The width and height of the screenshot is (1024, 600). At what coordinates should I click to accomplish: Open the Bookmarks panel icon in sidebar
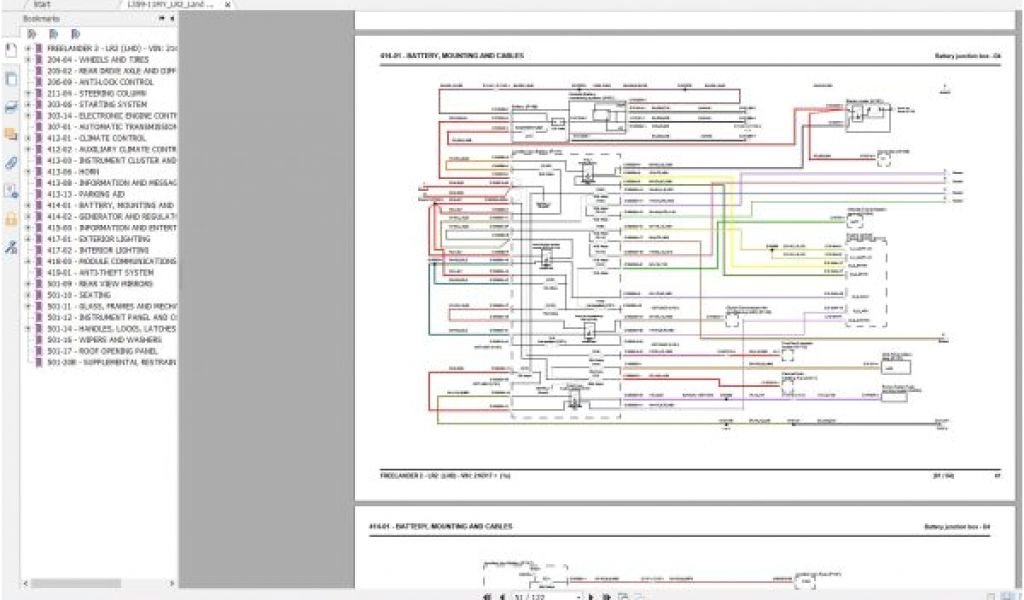point(10,50)
